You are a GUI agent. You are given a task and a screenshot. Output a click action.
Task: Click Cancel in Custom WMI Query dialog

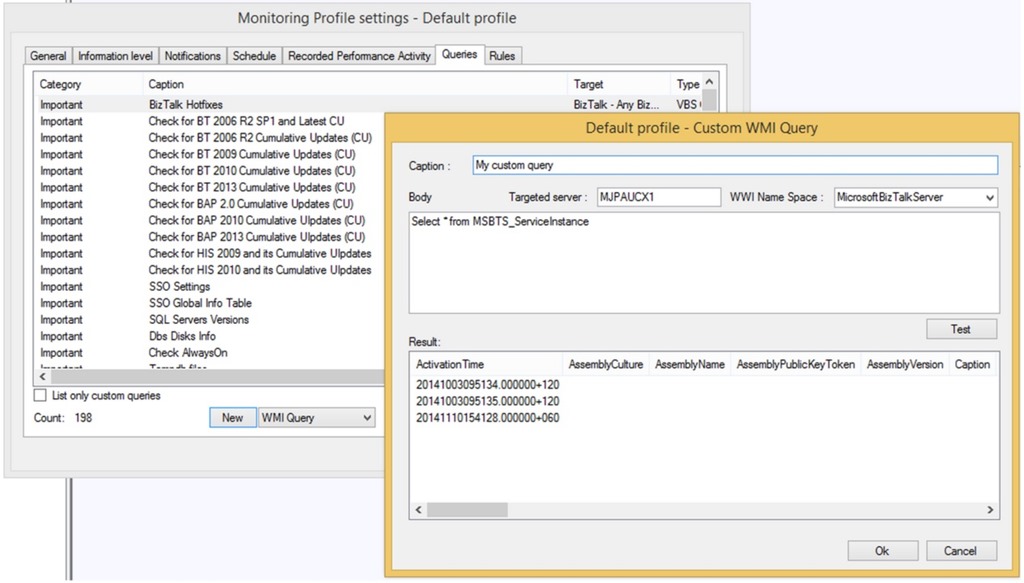pos(961,551)
